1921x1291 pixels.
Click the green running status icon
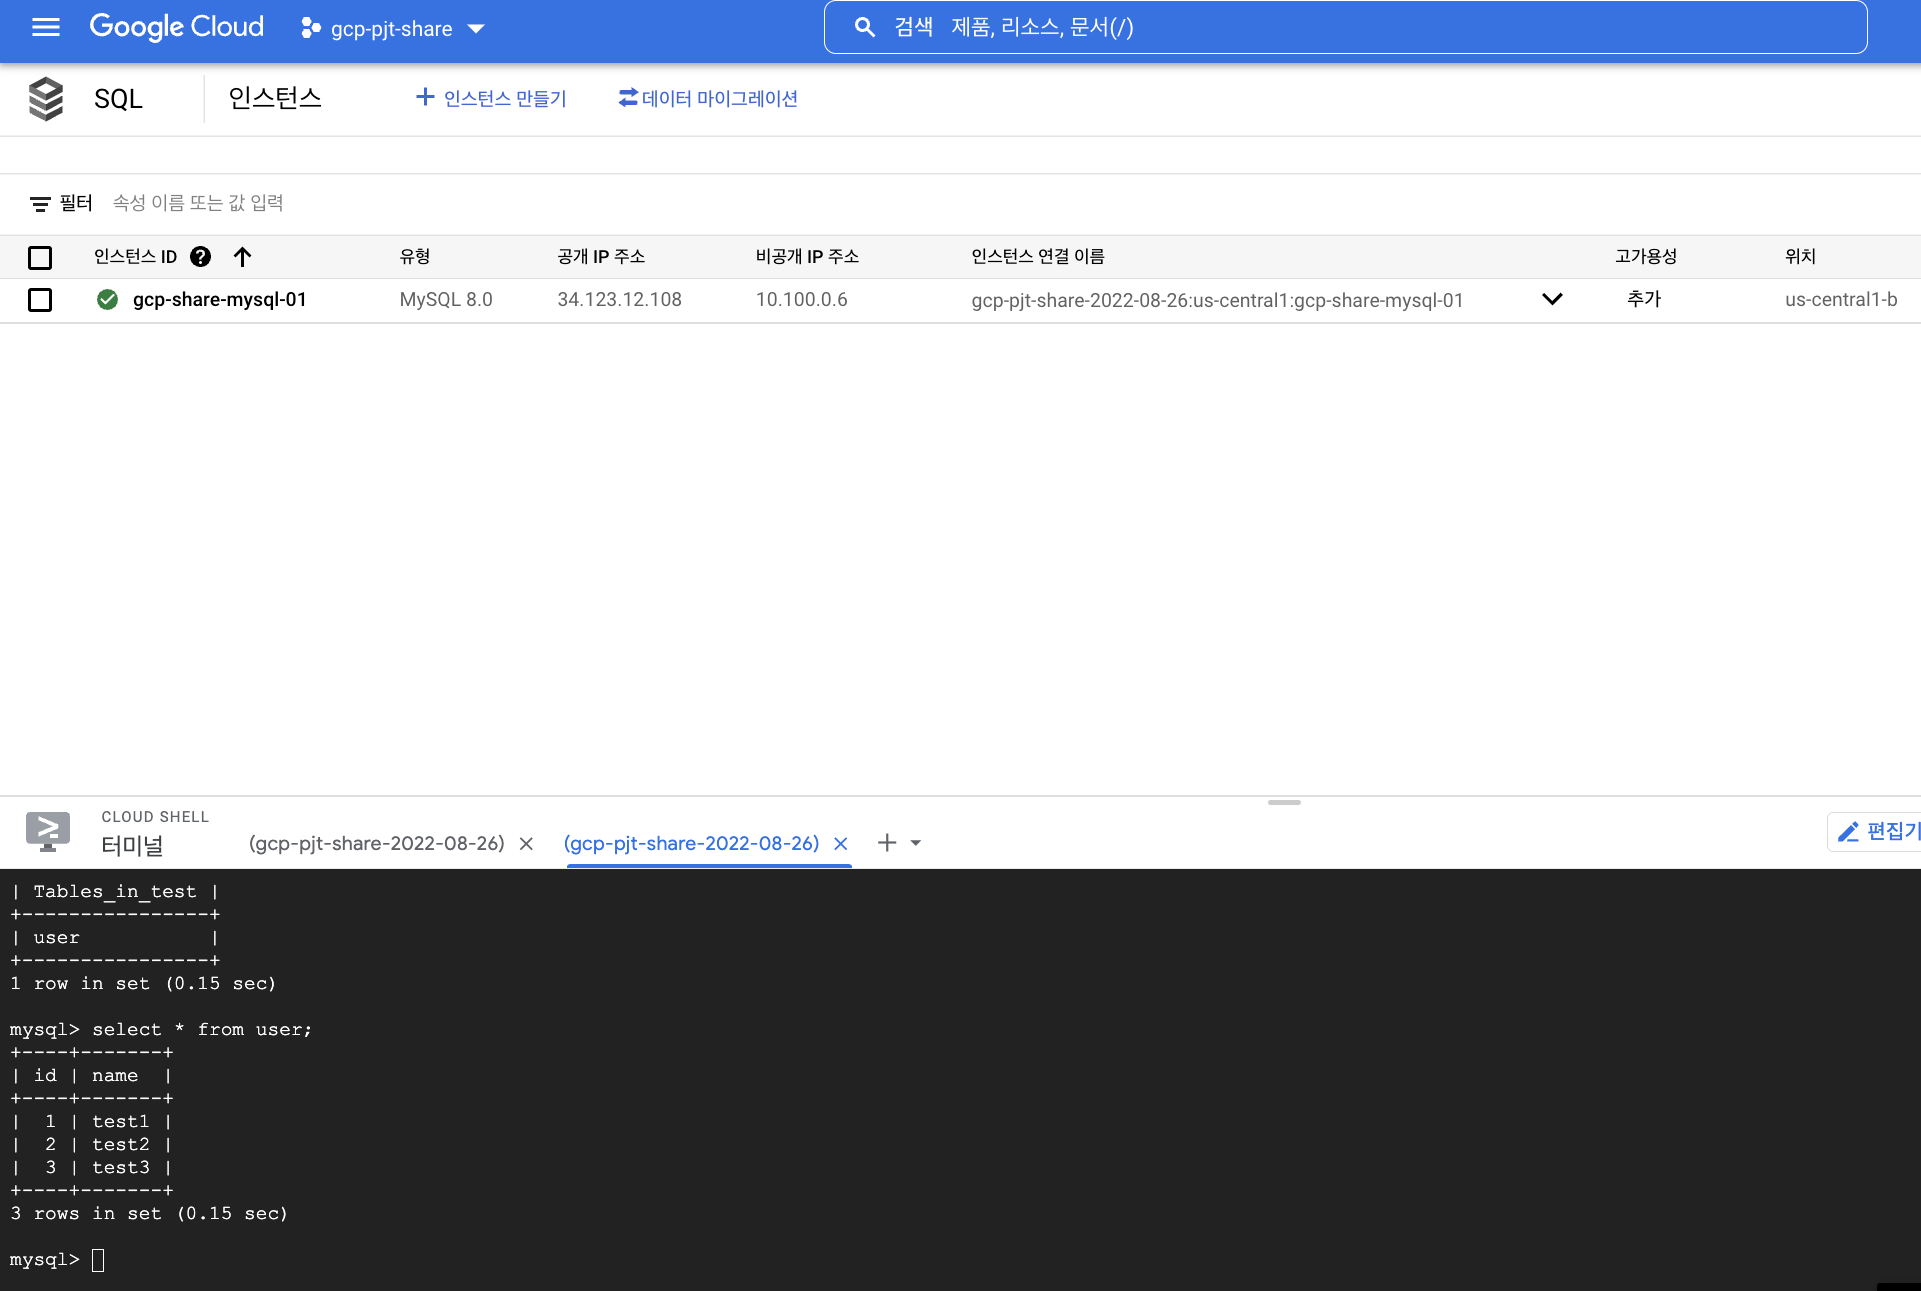coord(108,300)
